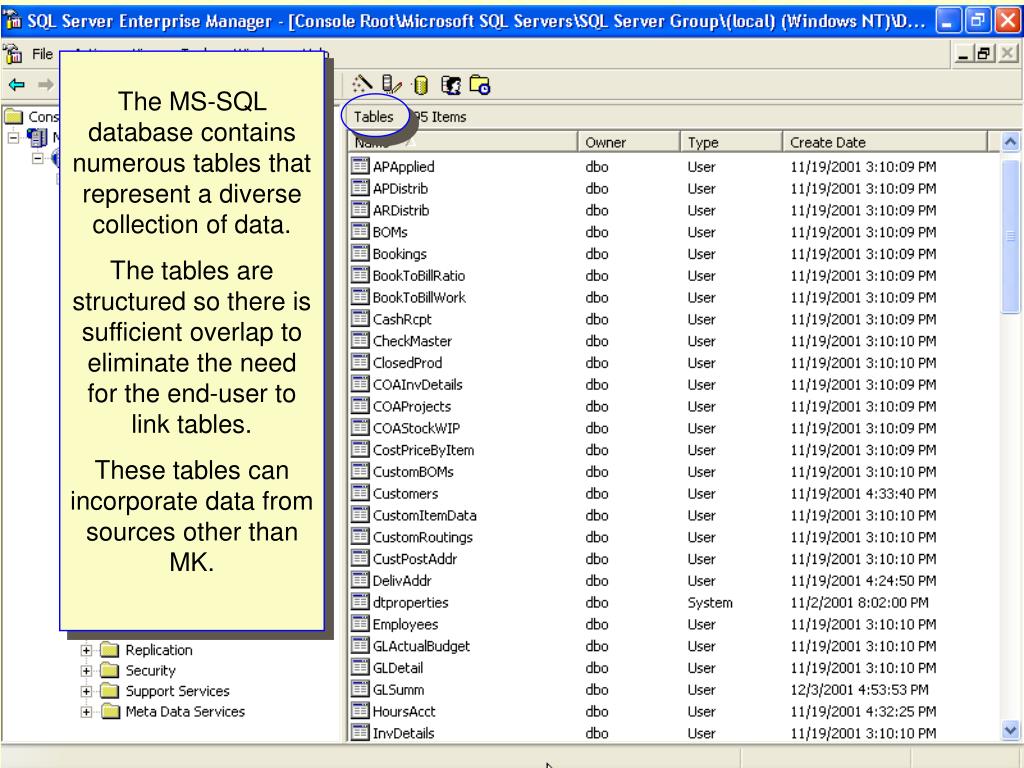Expand the Replication node
Viewport: 1024px width, 768px height.
coord(86,650)
